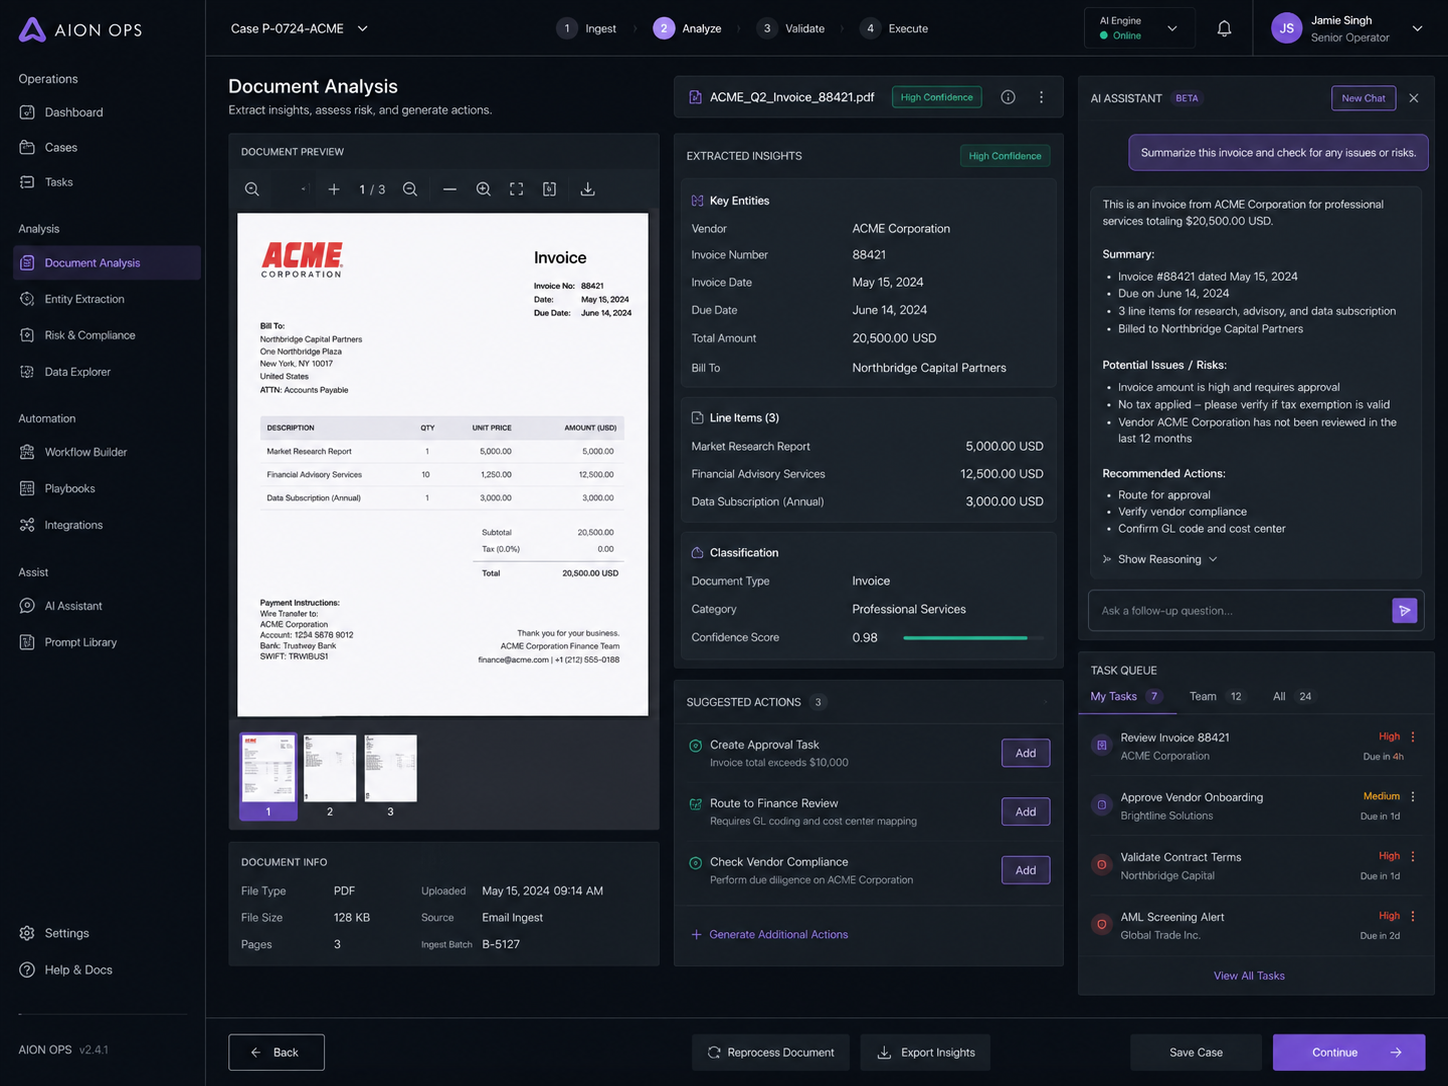Go to the Validate step
This screenshot has height=1086, width=1448.
pos(791,29)
